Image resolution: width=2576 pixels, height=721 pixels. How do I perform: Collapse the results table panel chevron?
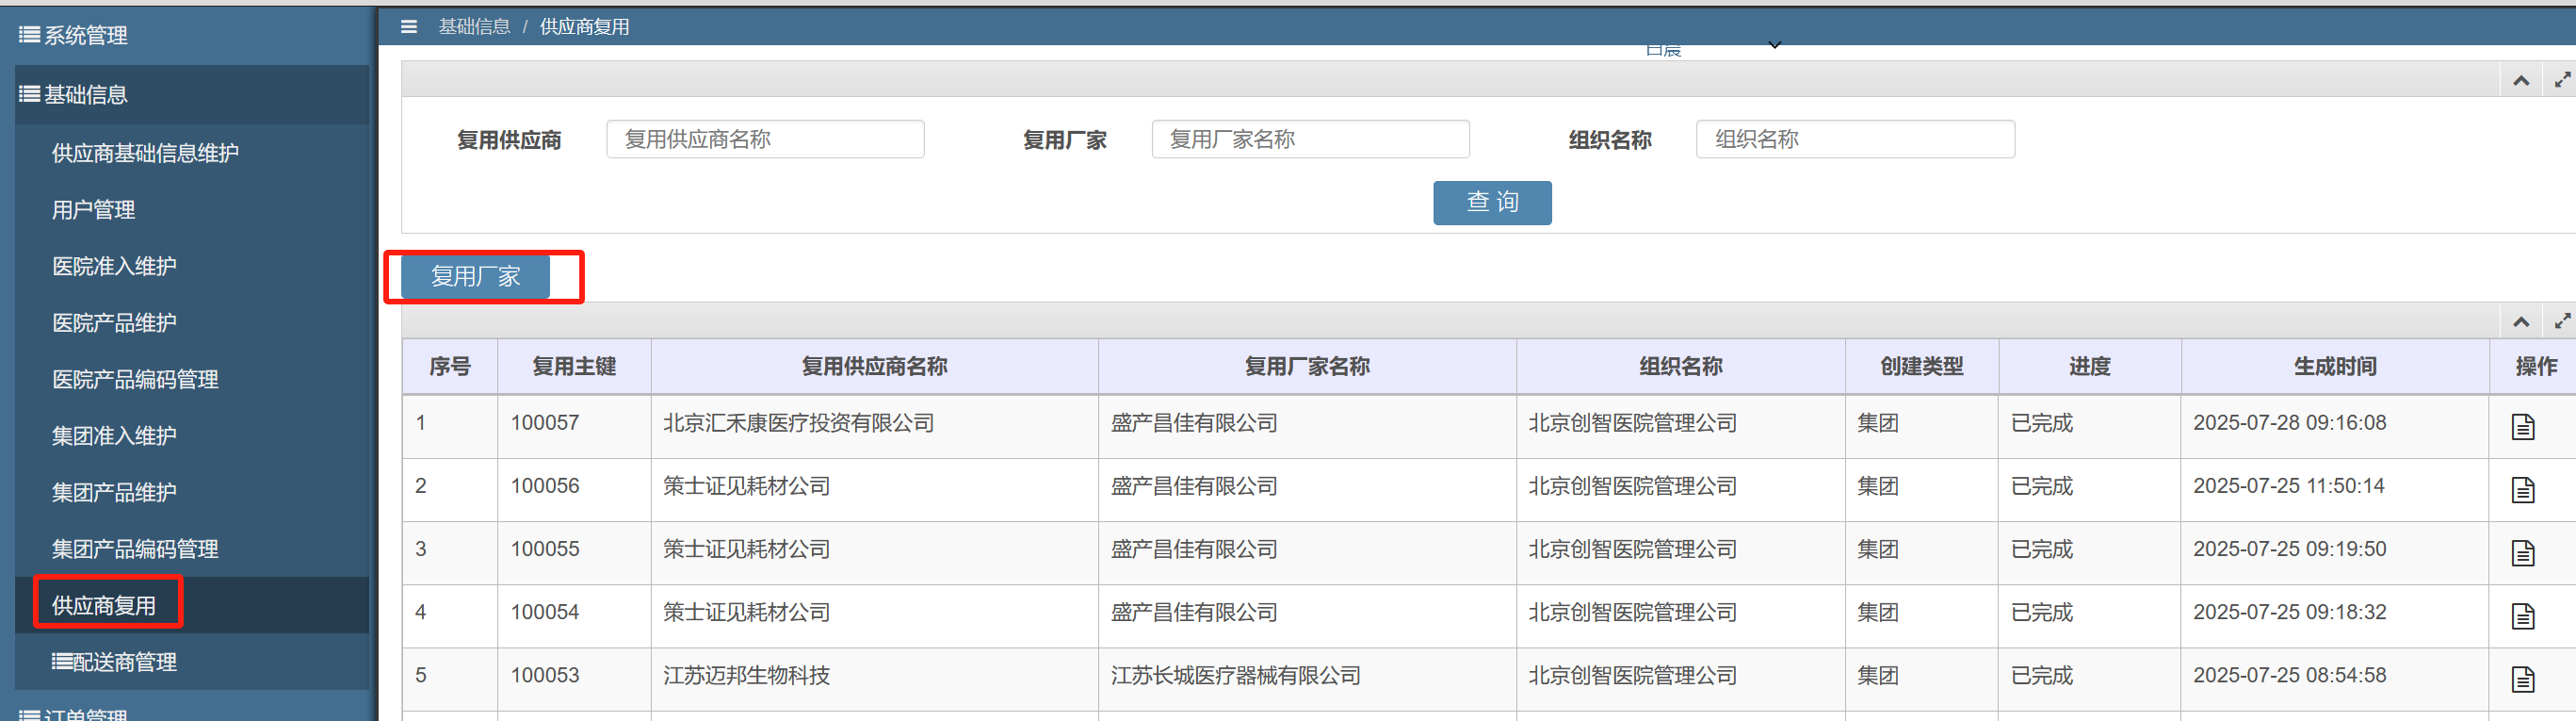[2521, 321]
